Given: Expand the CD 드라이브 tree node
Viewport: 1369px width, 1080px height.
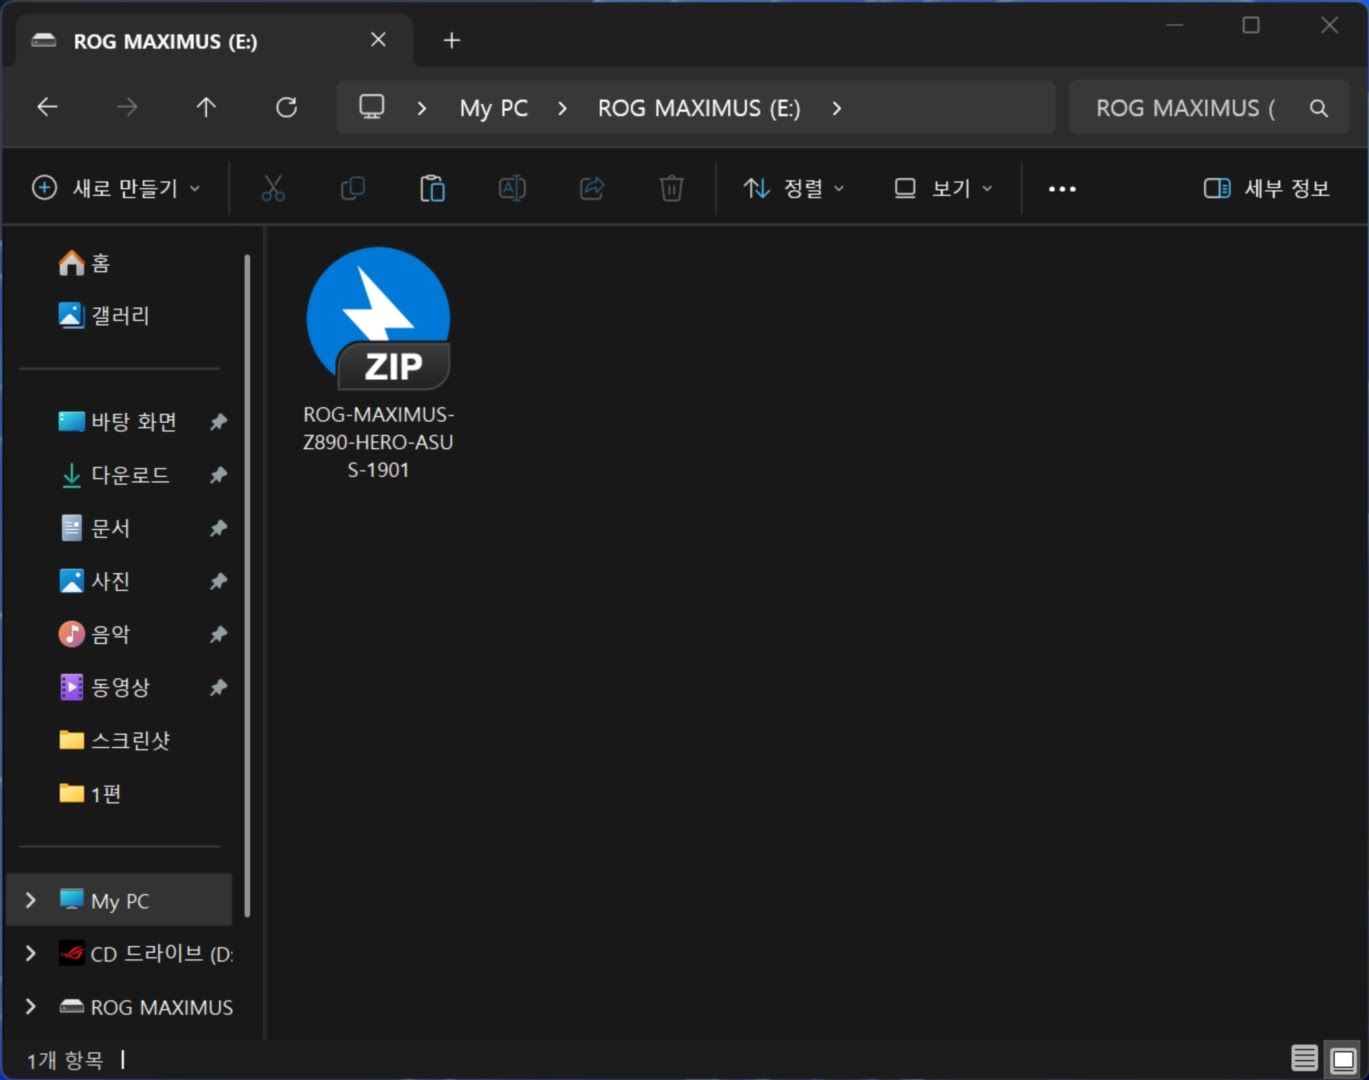Looking at the screenshot, I should click(31, 953).
